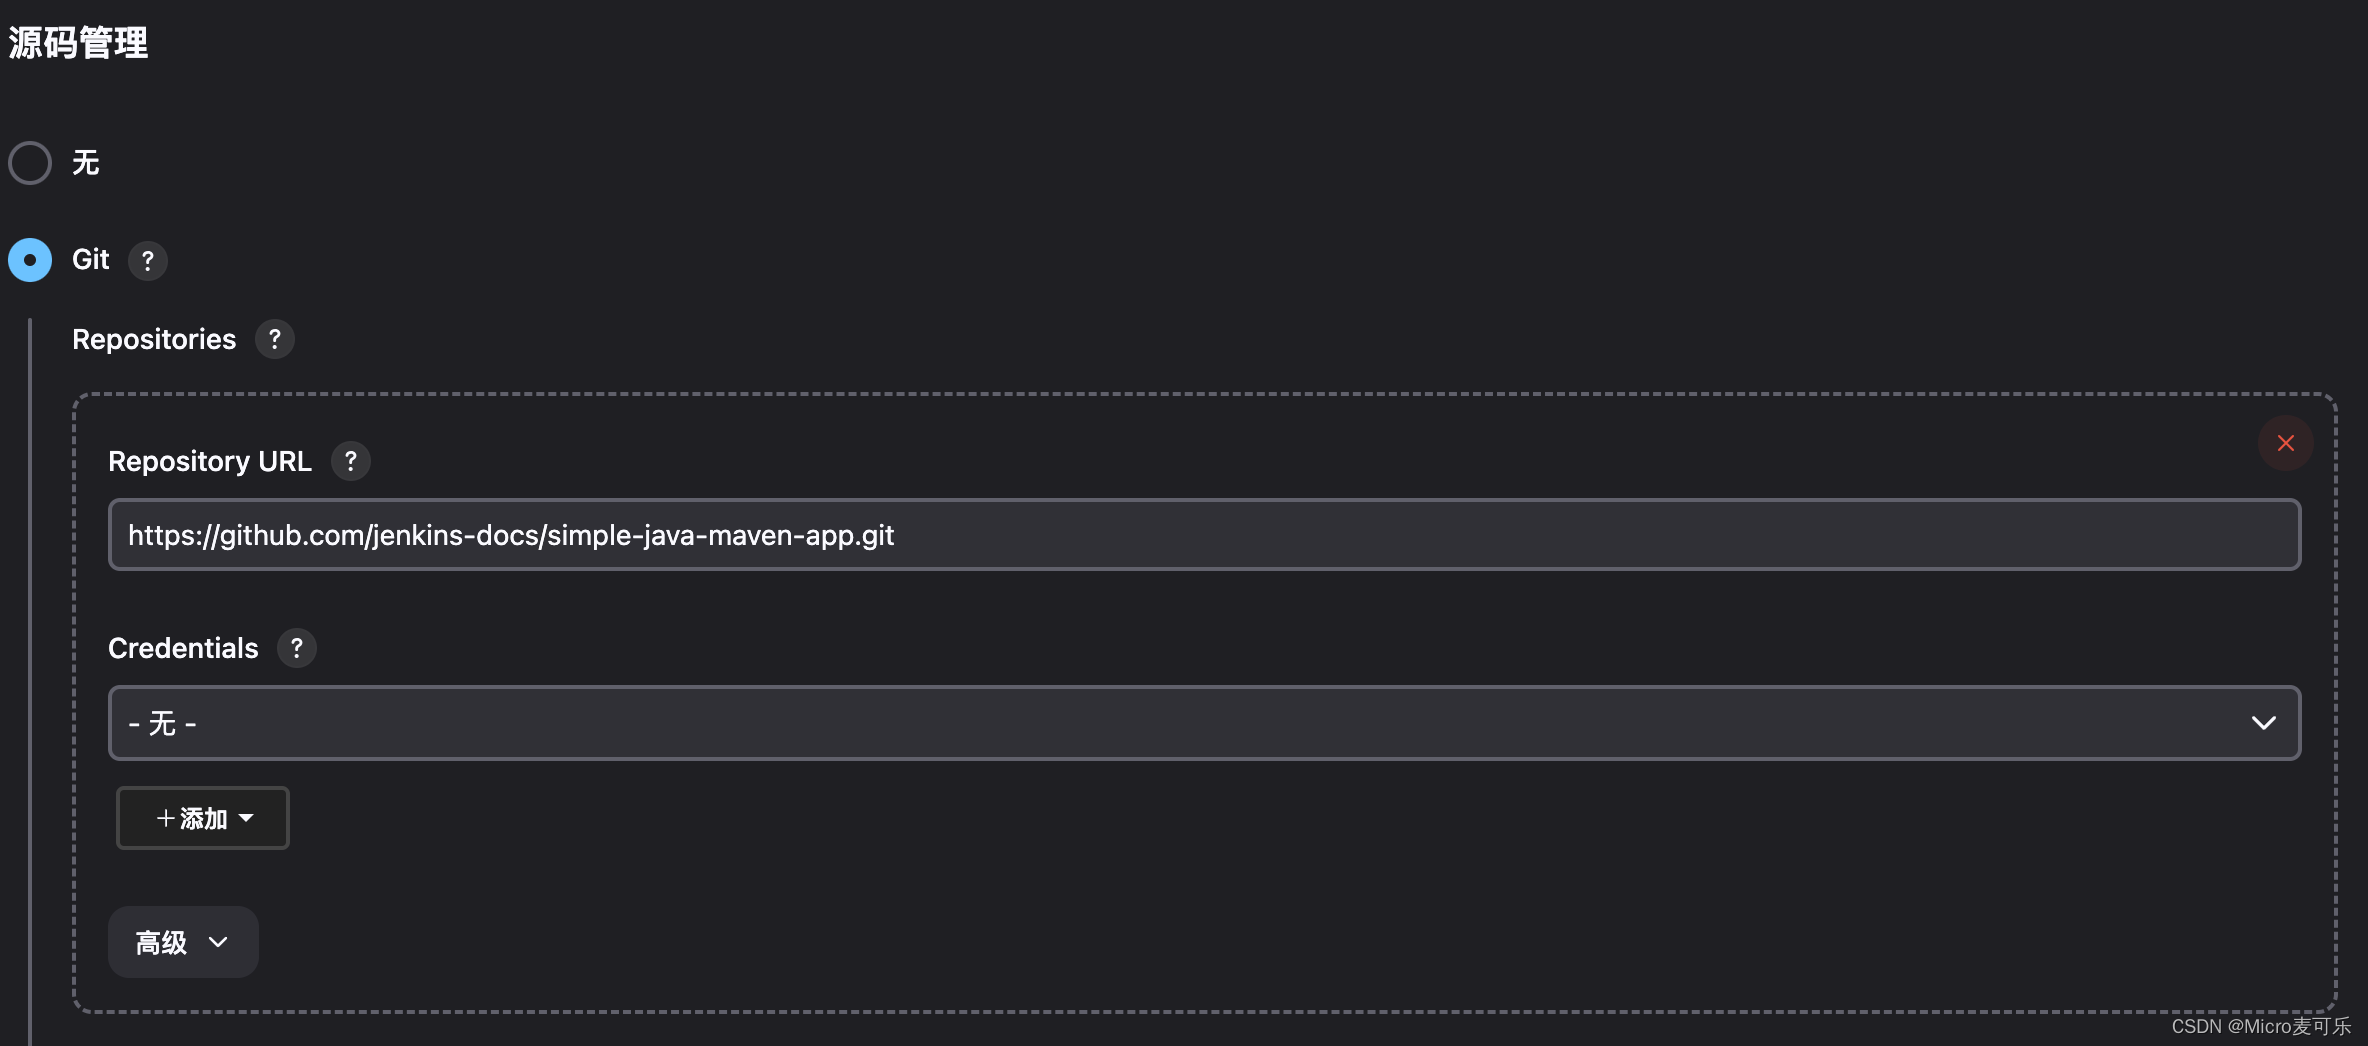Click the 源码管理 section heading
The height and width of the screenshot is (1046, 2368).
coord(78,43)
